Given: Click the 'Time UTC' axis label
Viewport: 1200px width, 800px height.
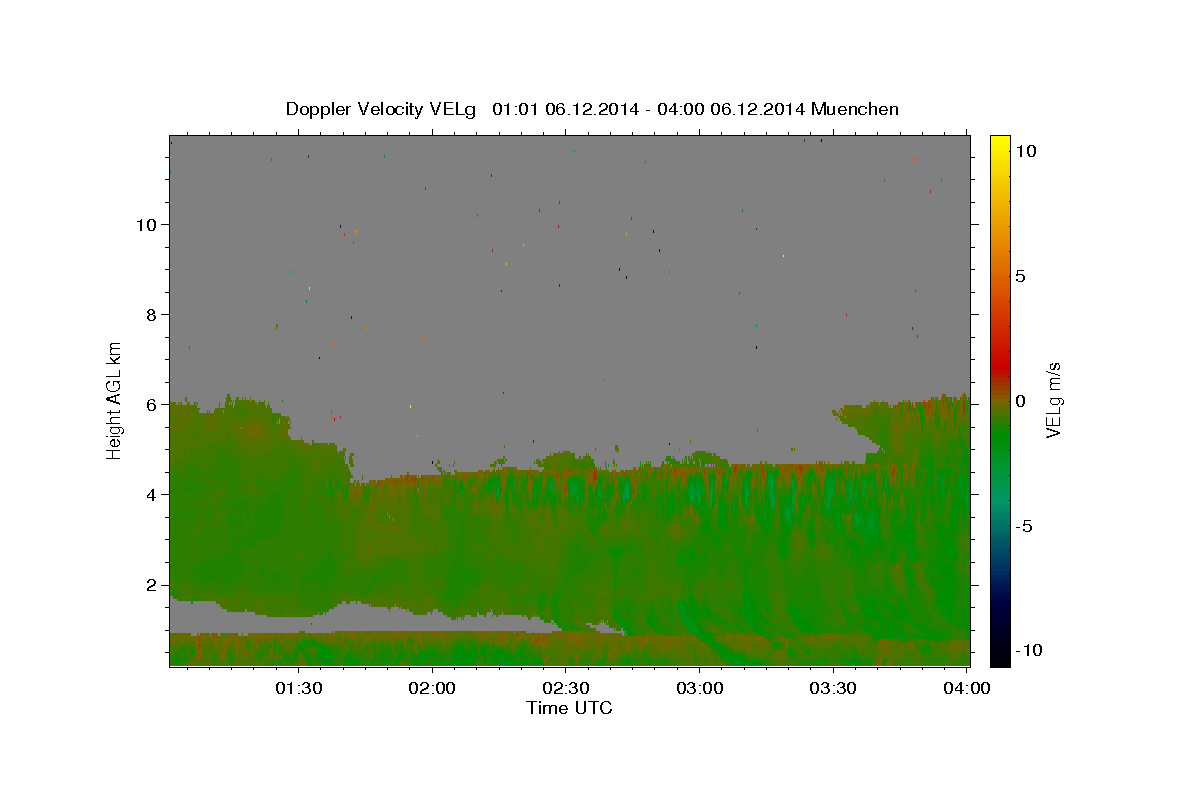Looking at the screenshot, I should tap(569, 708).
